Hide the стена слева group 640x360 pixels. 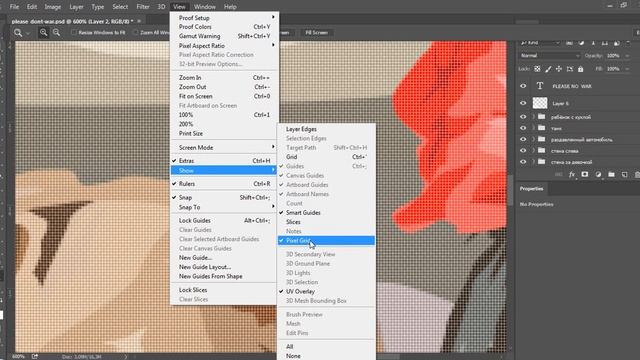523,151
